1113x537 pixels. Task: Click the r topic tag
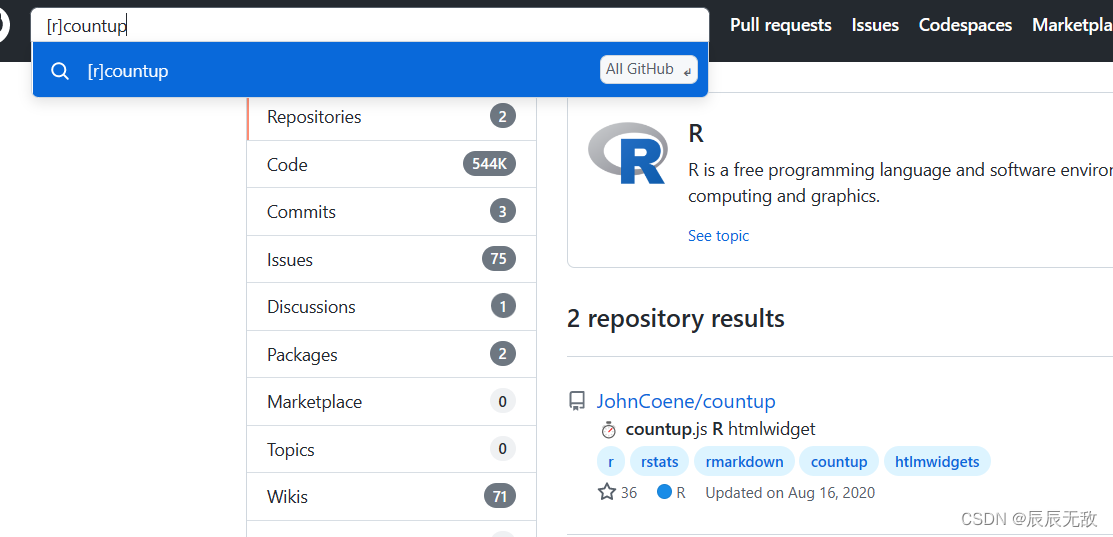610,462
